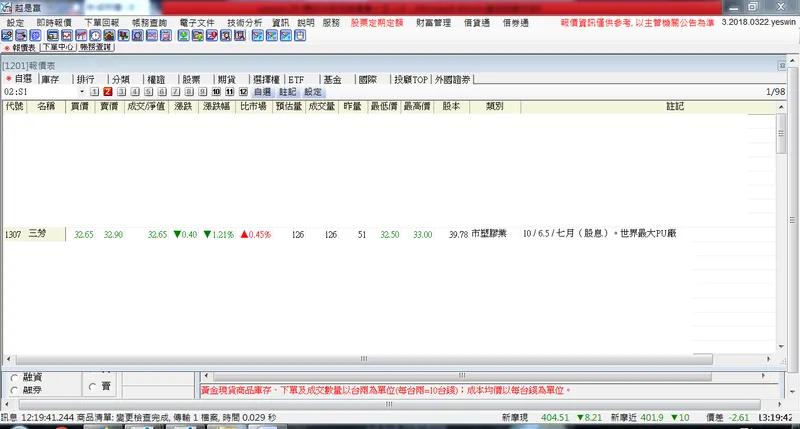Select watchlist group button 3
This screenshot has height=429, width=800.
121,92
